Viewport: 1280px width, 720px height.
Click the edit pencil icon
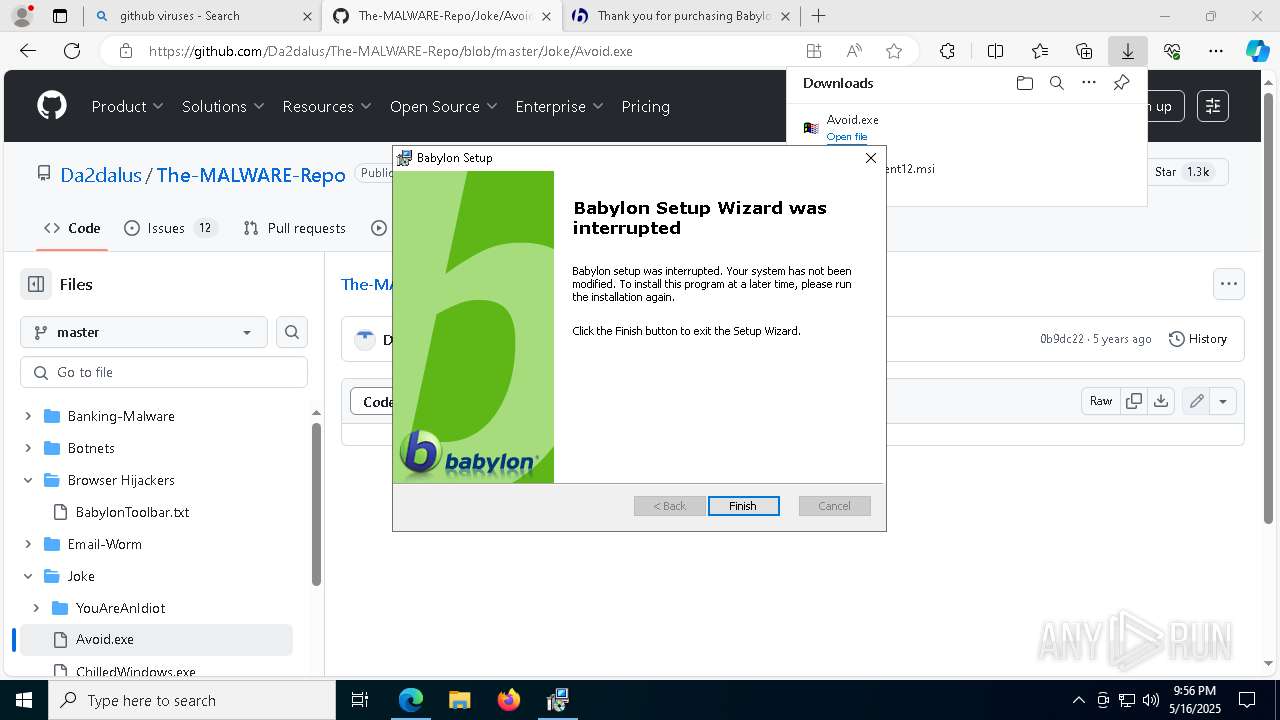pos(1196,401)
